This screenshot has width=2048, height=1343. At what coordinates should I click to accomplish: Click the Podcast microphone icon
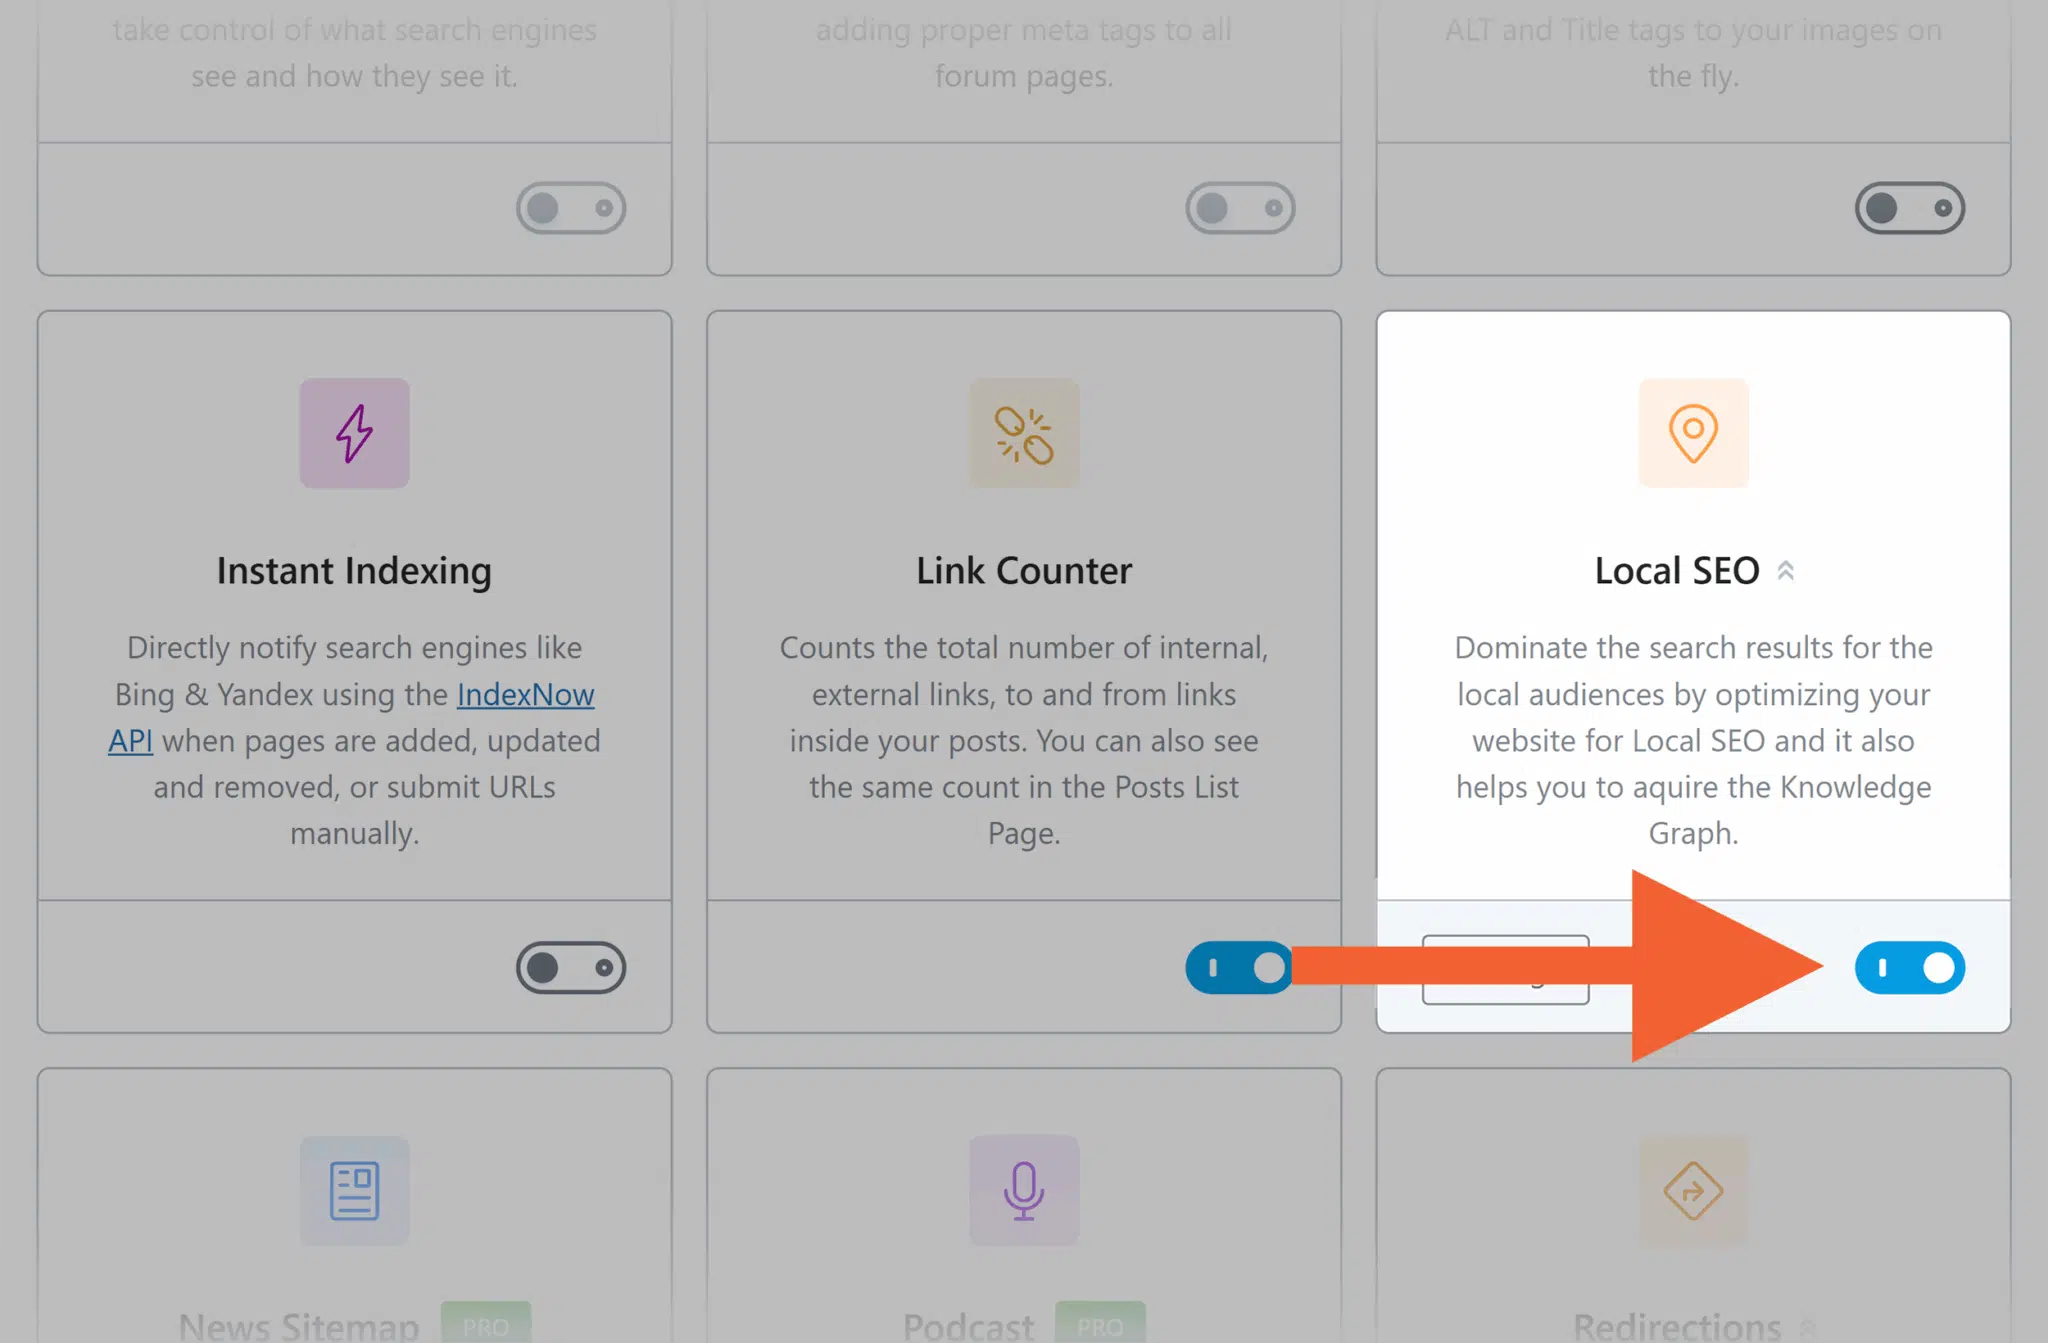click(x=1024, y=1190)
